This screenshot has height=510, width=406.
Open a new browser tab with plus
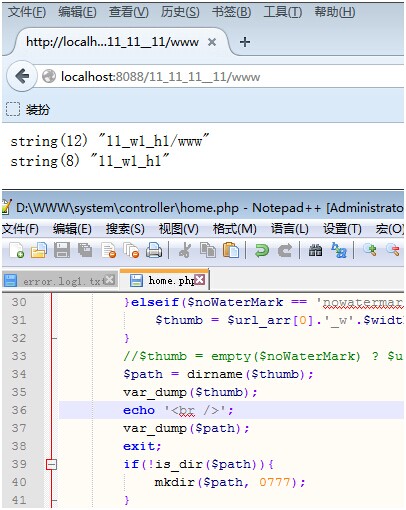coord(245,42)
